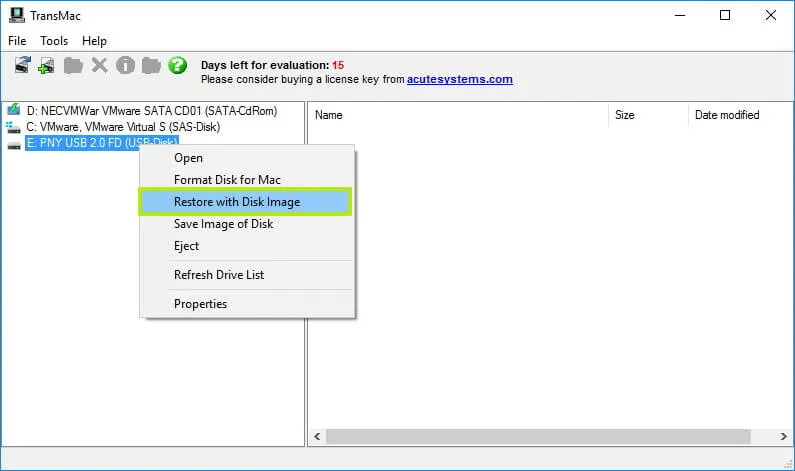Screen dimensions: 795x471
Task: Click the open disk image toolbar icon
Action: pos(23,66)
